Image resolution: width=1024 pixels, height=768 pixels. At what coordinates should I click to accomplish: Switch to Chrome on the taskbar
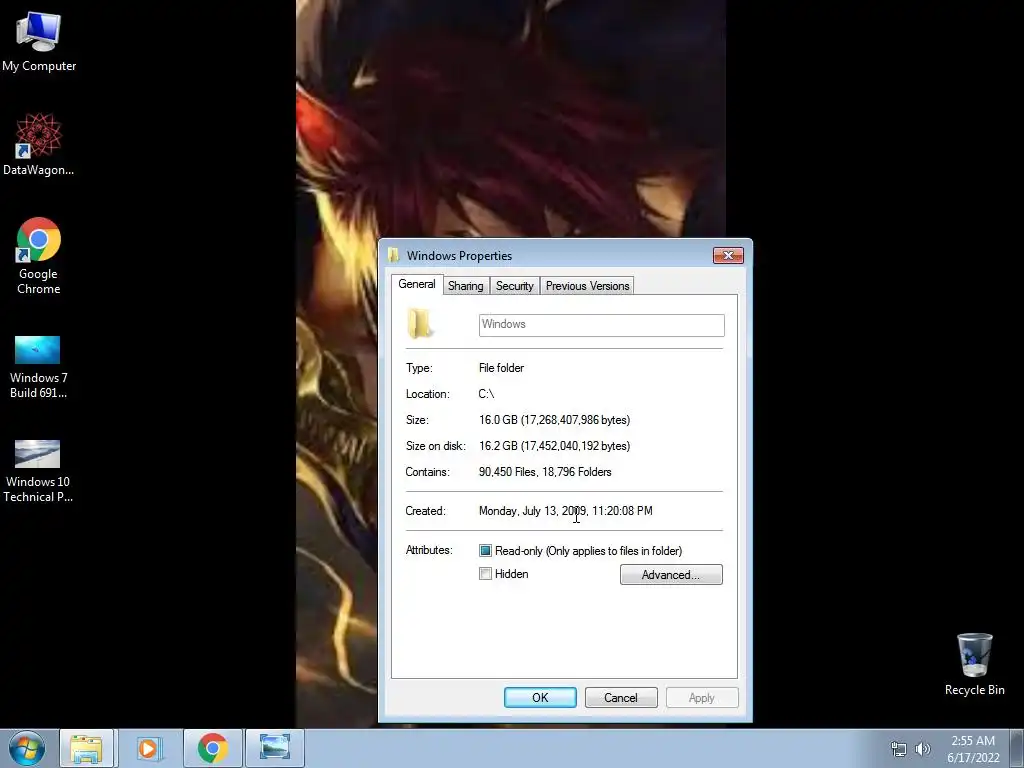click(212, 748)
